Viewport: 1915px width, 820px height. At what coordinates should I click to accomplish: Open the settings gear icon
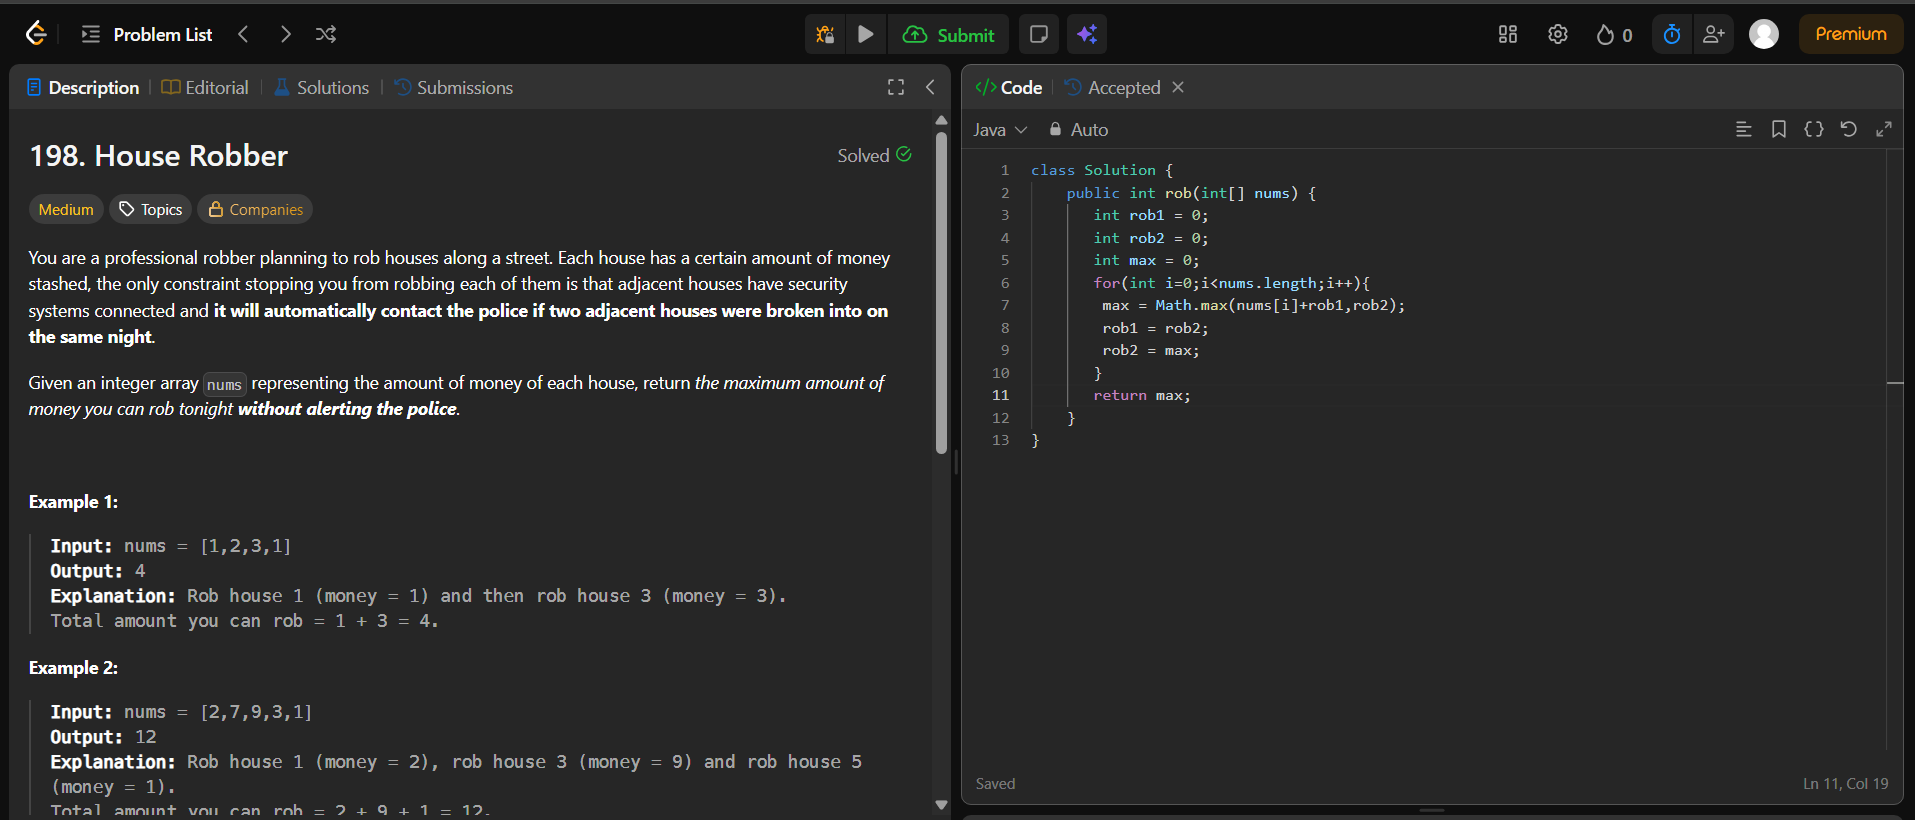1558,35
